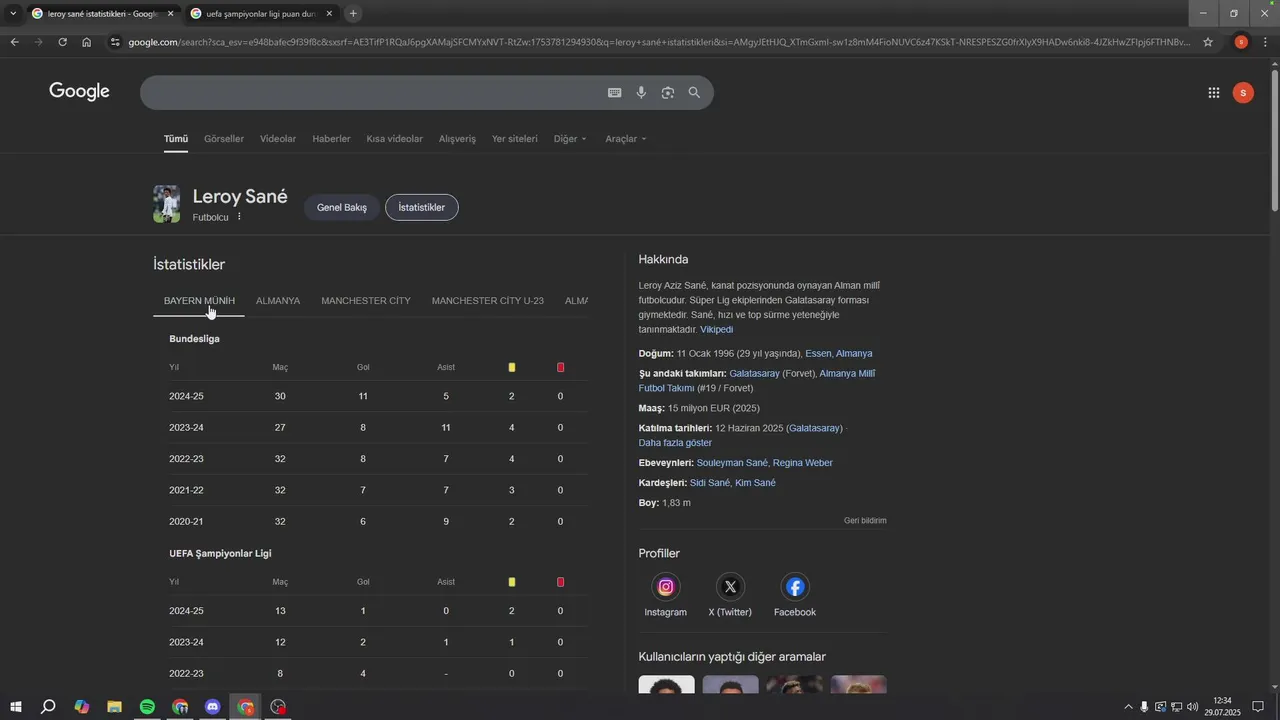This screenshot has height=720, width=1280.
Task: Expand the Araçlar dropdown
Action: (626, 139)
